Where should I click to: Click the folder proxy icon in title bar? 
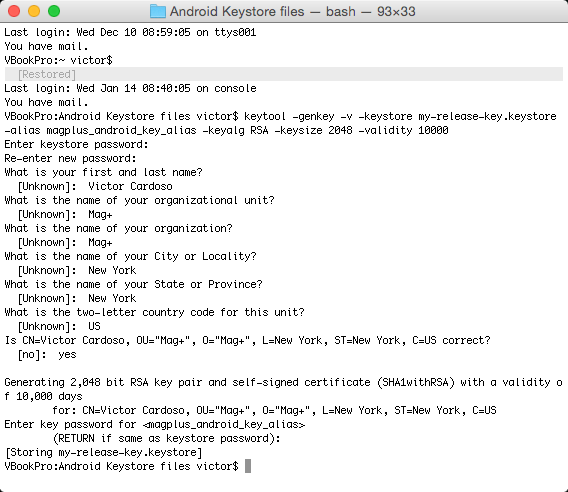coord(158,12)
